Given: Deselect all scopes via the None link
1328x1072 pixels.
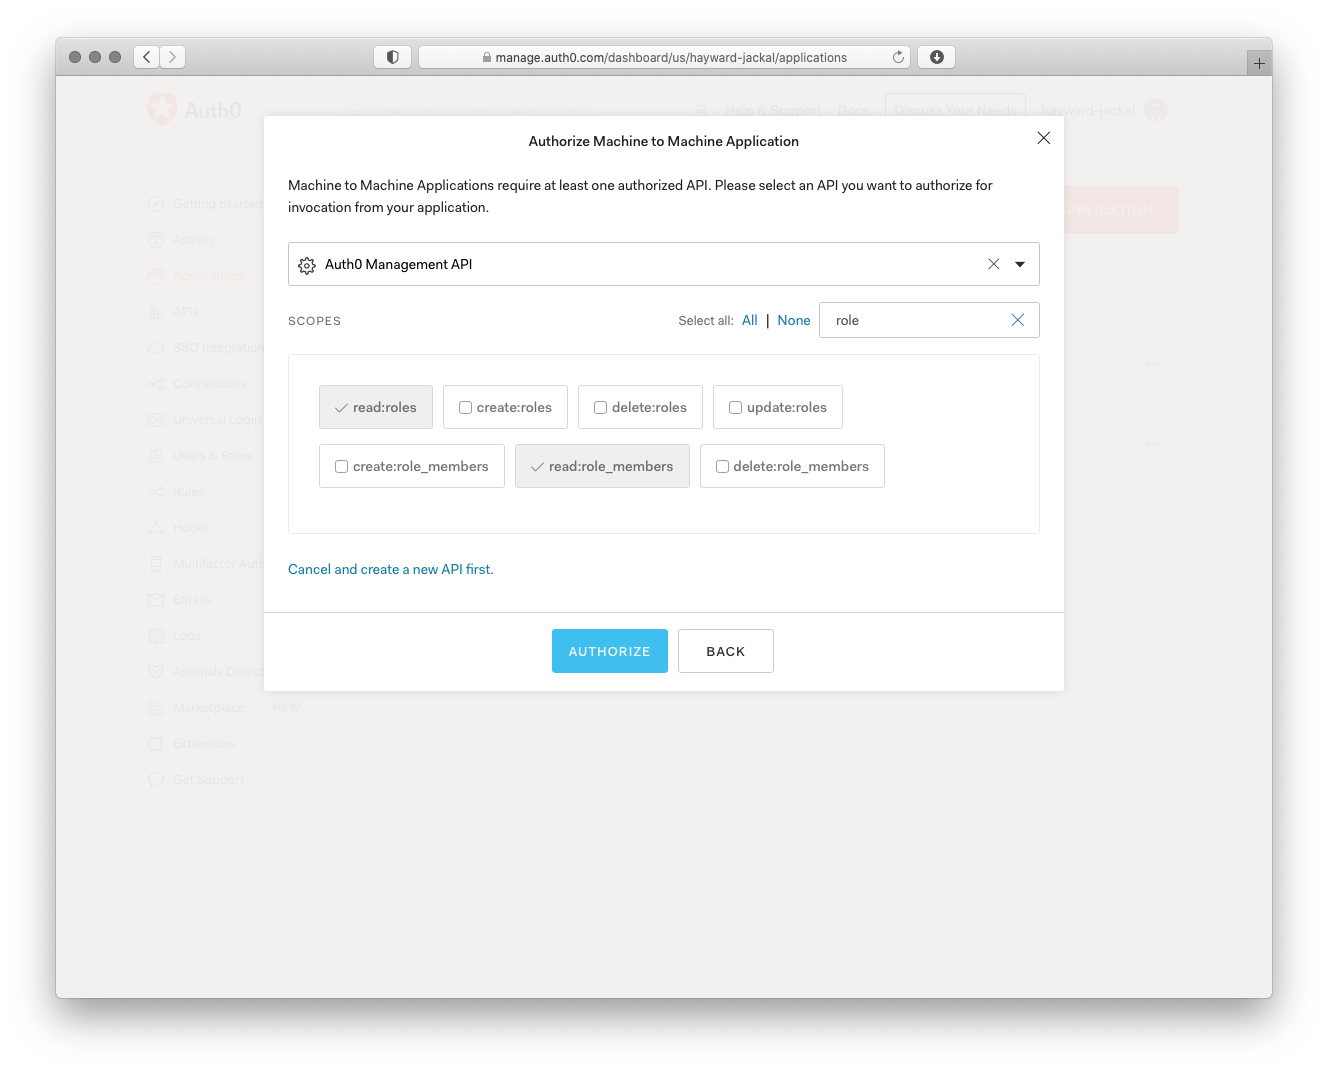Looking at the screenshot, I should point(794,320).
